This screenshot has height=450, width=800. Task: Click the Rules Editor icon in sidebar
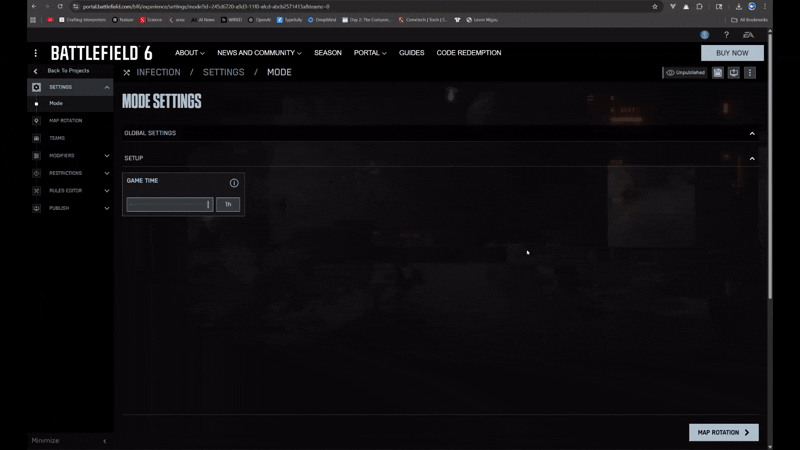tap(36, 191)
